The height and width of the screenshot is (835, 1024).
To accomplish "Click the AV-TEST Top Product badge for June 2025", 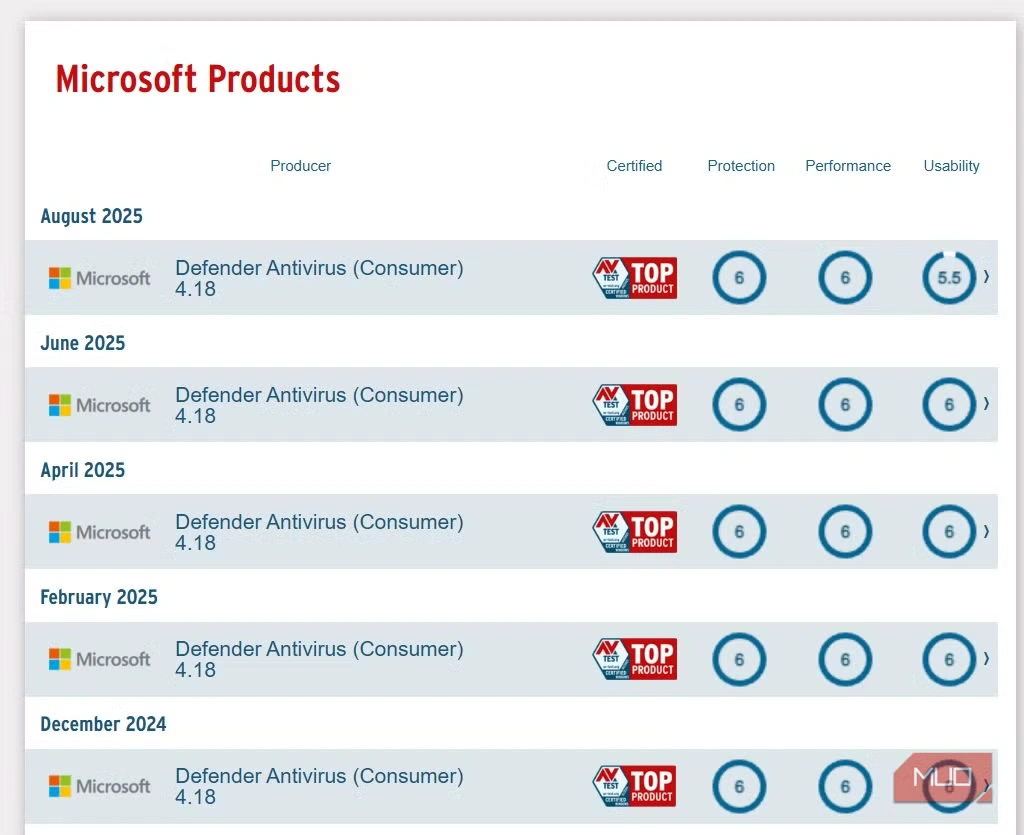I will coord(635,405).
